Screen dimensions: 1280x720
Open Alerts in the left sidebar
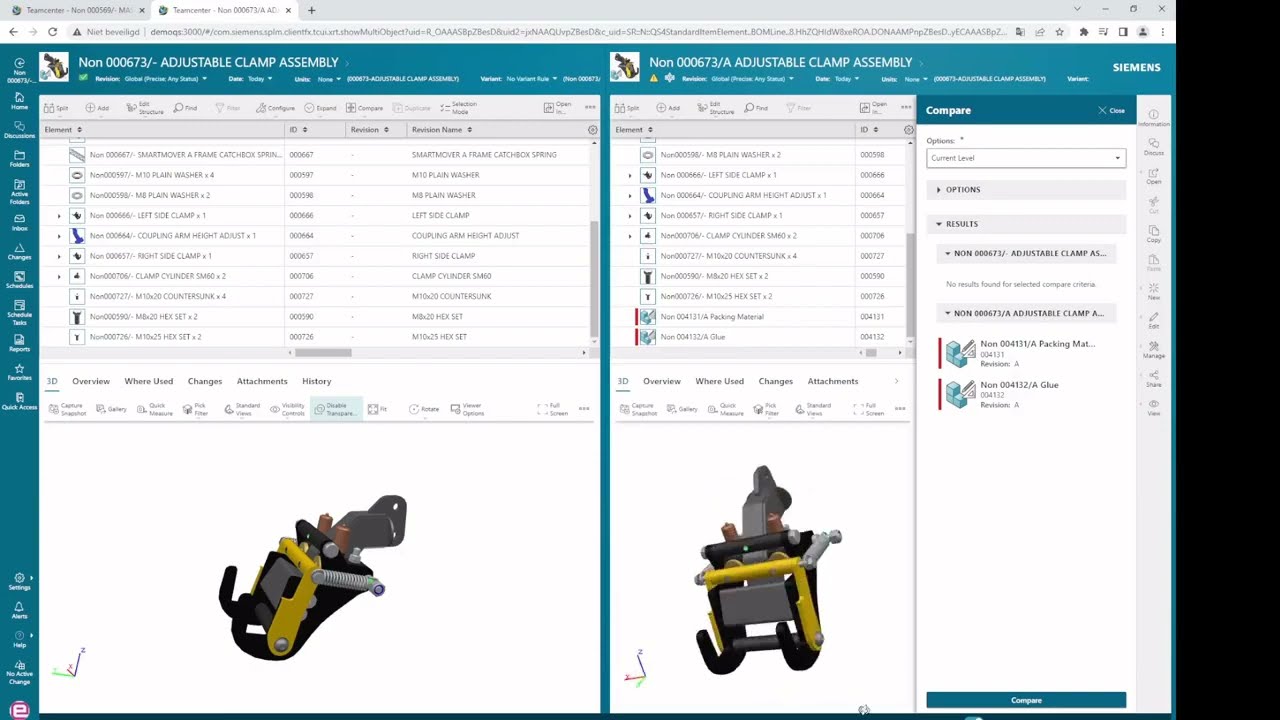pyautogui.click(x=19, y=611)
